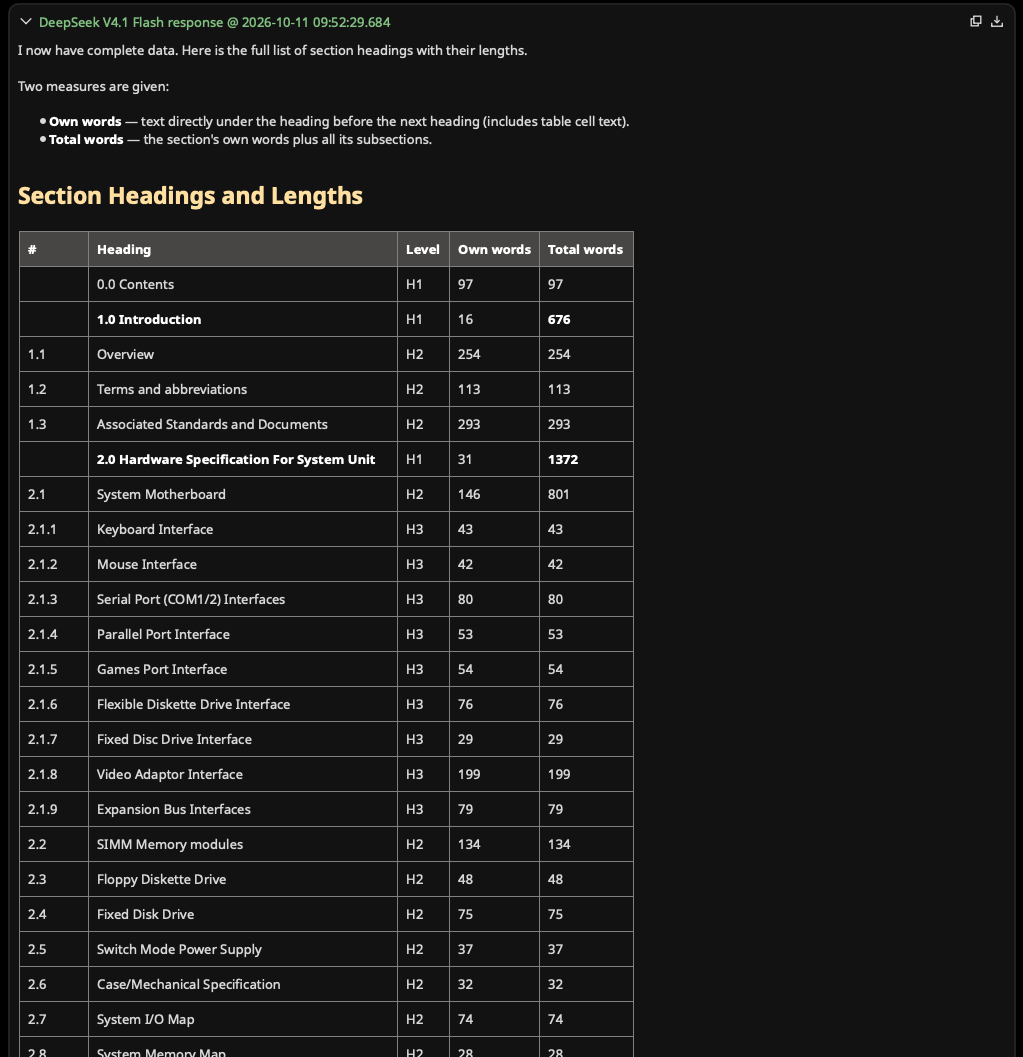
Task: Select the 'Fixed Disk Drive' cell
Action: [x=243, y=915]
